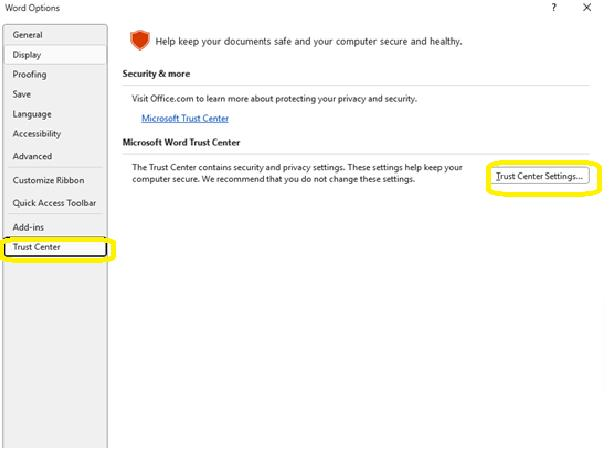This screenshot has width=612, height=451.
Task: Go to the Save options
Action: 55,94
